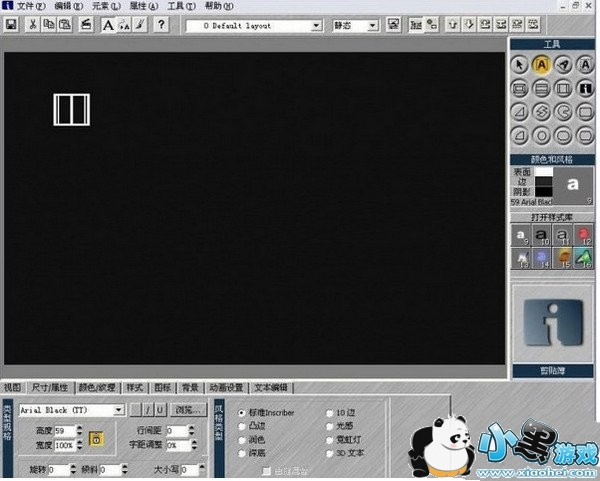Select the arrow pointer tool in tools panel

[521, 64]
